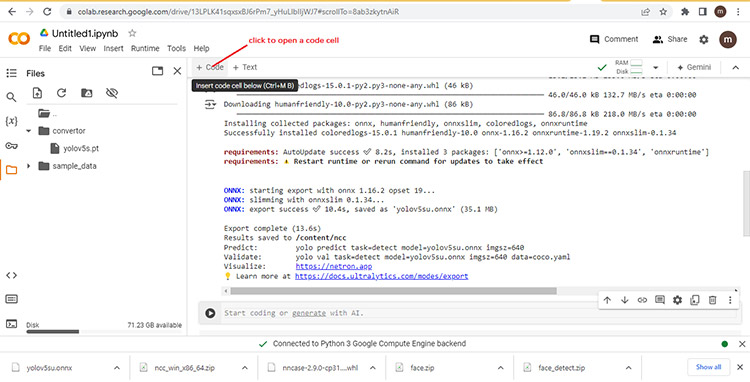Open the search (find and replace) sidebar icon
Image resolution: width=750 pixels, height=382 pixels.
point(11,98)
